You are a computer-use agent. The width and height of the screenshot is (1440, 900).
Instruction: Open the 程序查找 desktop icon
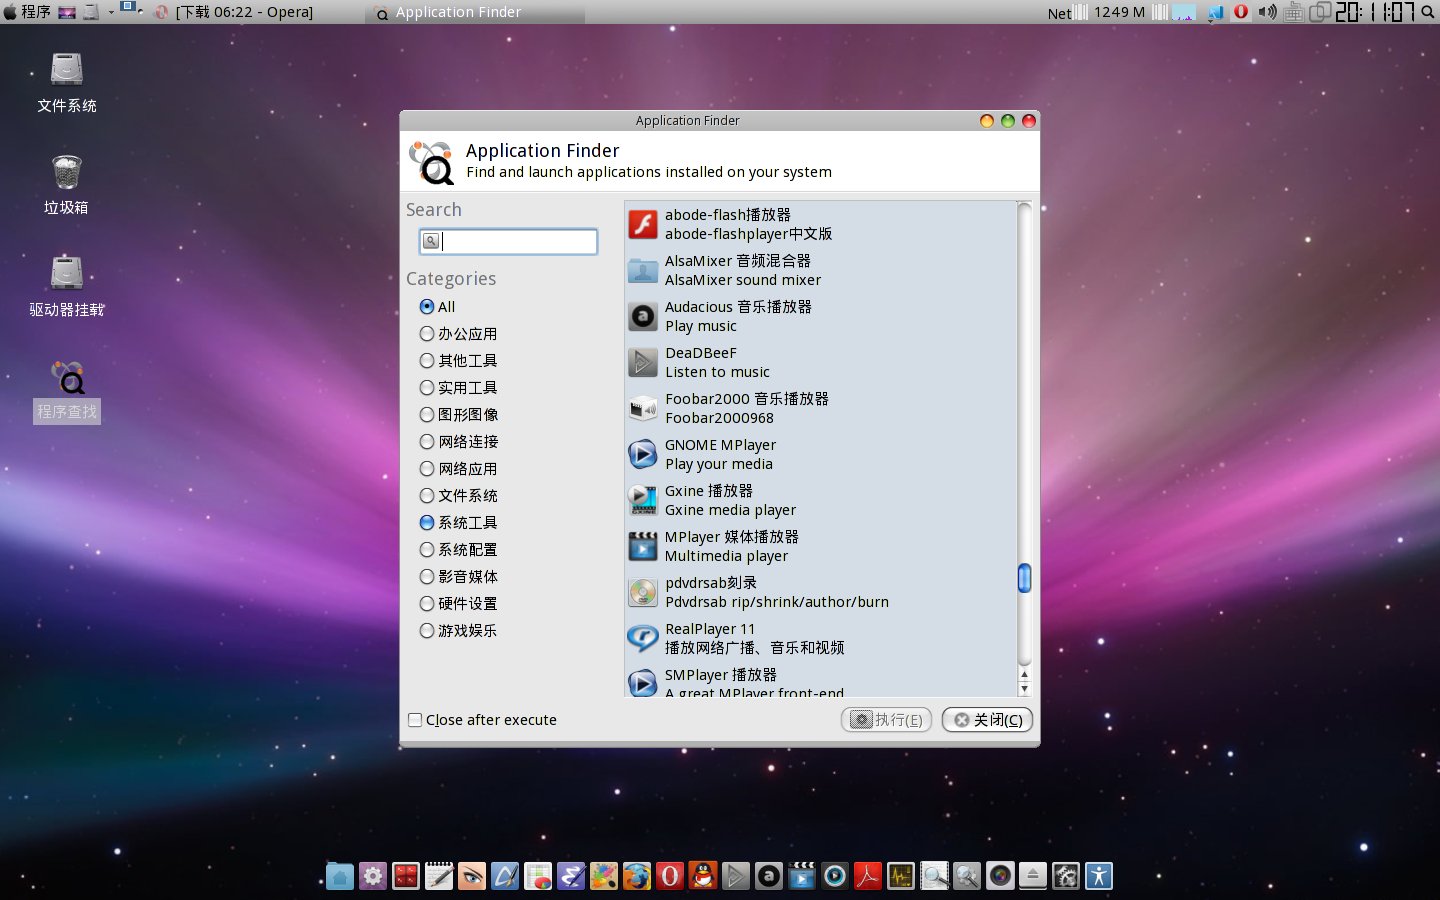[x=67, y=390]
